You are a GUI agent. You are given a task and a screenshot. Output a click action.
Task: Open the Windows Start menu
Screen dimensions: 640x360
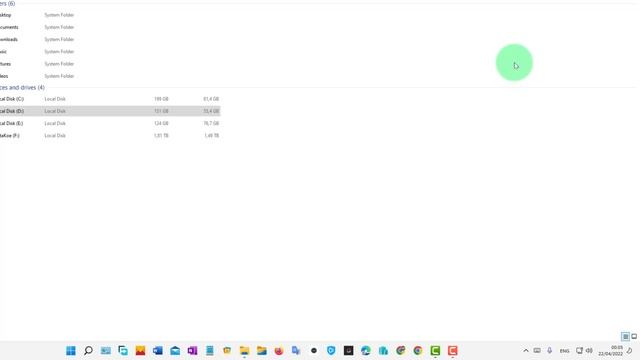71,351
